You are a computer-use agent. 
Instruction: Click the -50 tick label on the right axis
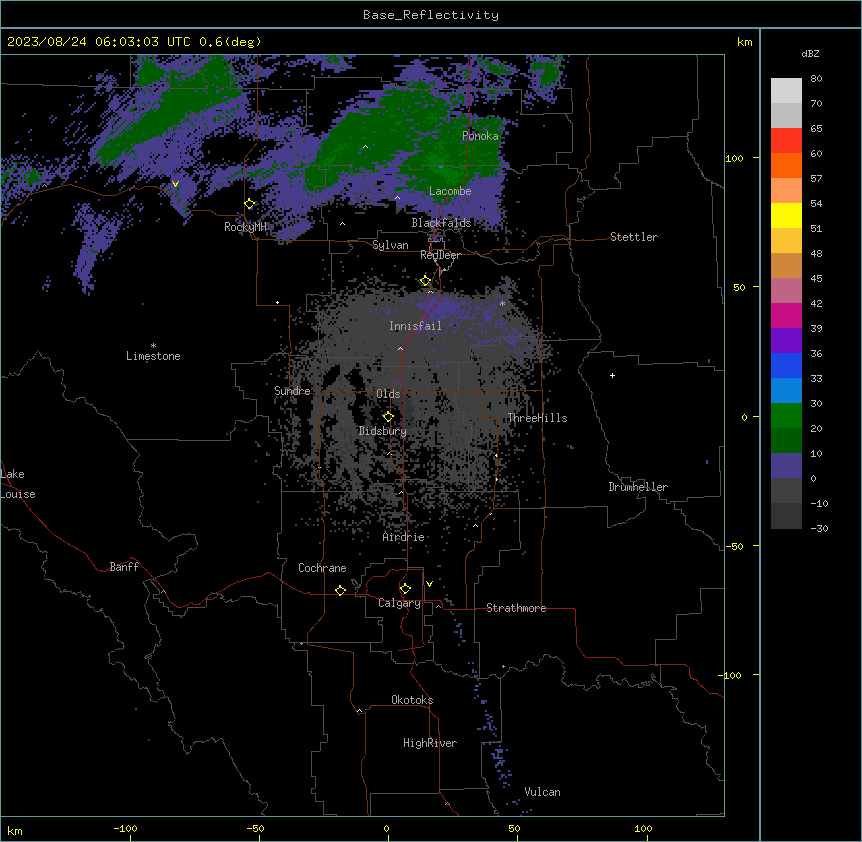coord(734,546)
